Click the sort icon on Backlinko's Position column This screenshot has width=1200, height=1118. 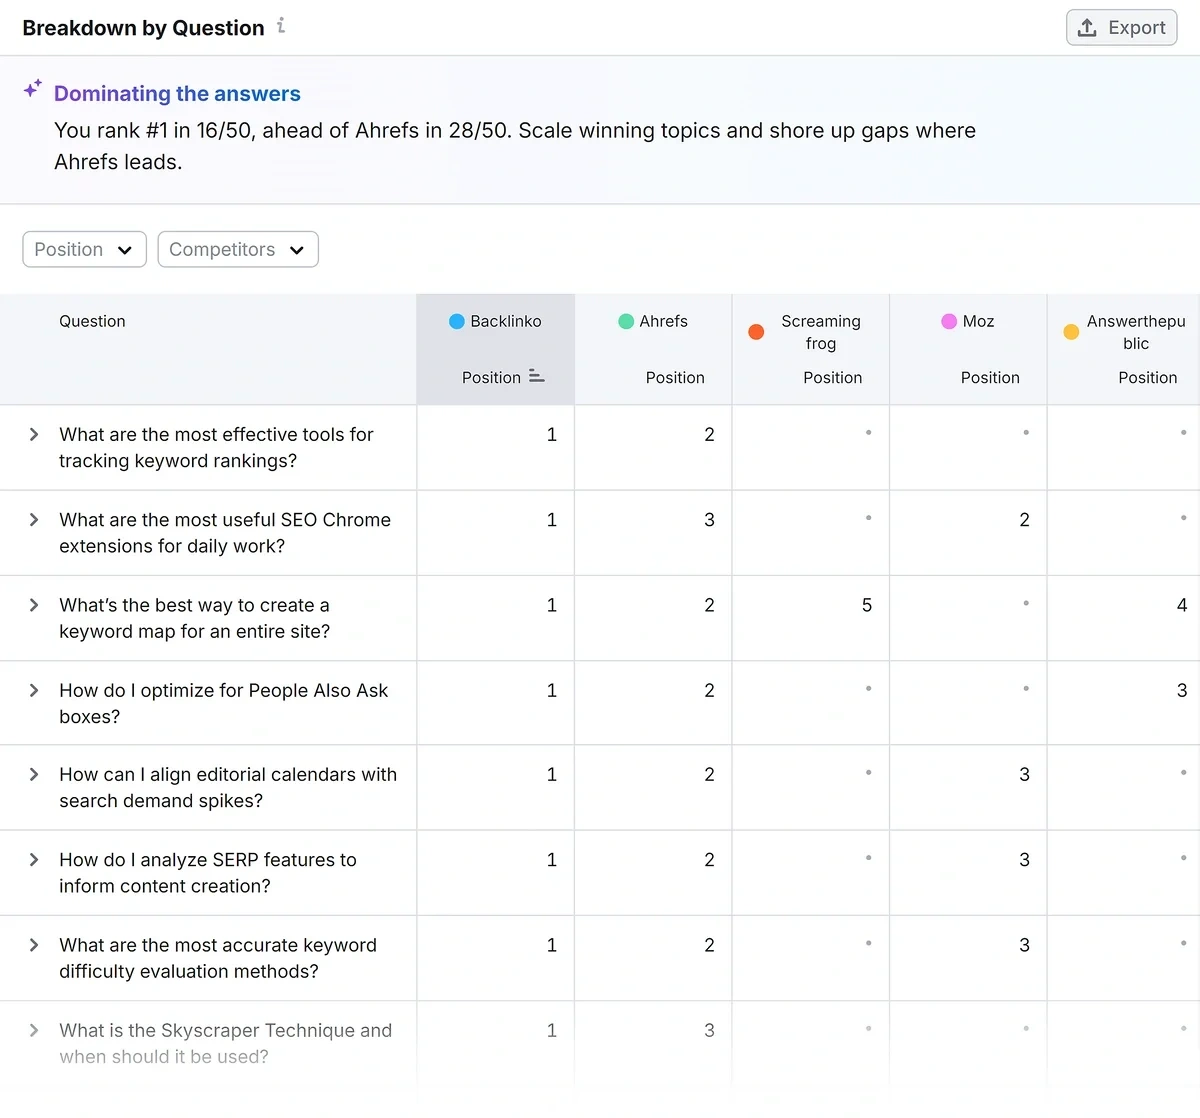point(536,377)
